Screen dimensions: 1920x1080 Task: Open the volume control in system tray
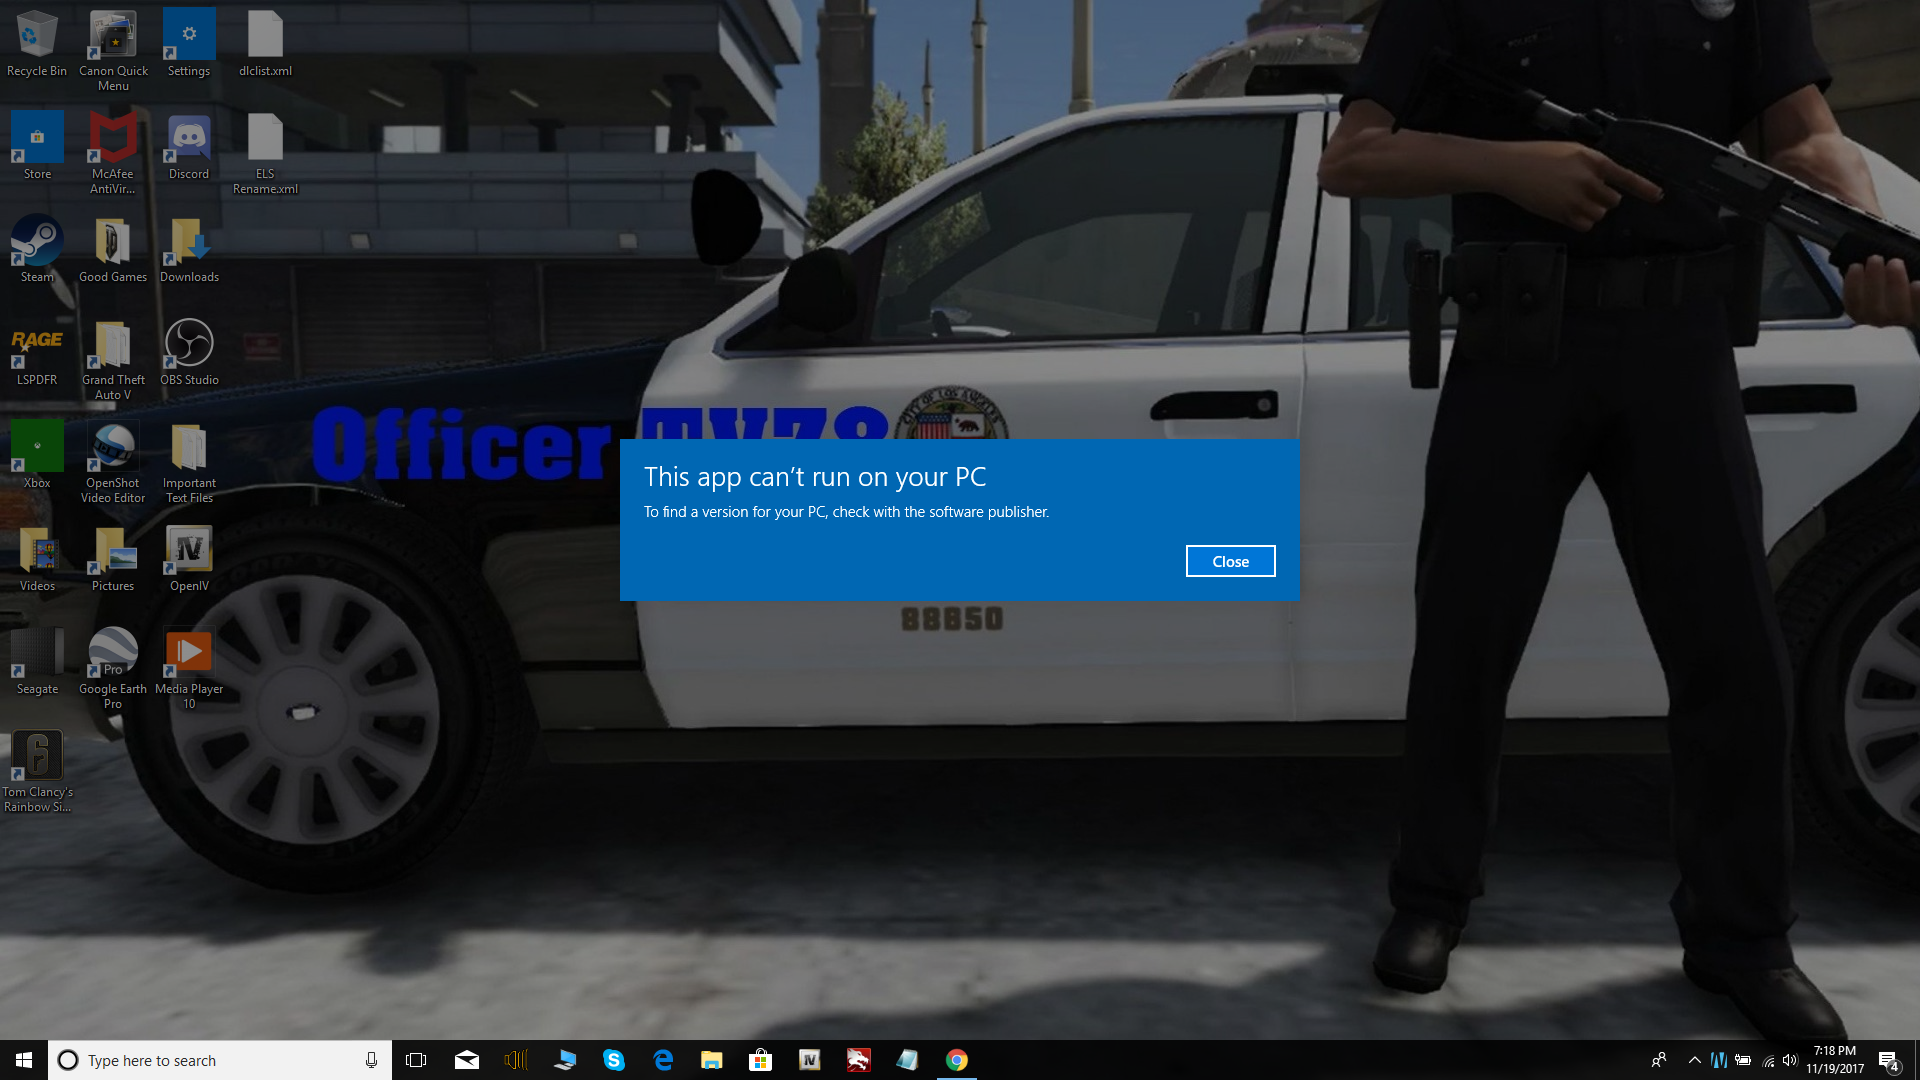pos(1790,1060)
